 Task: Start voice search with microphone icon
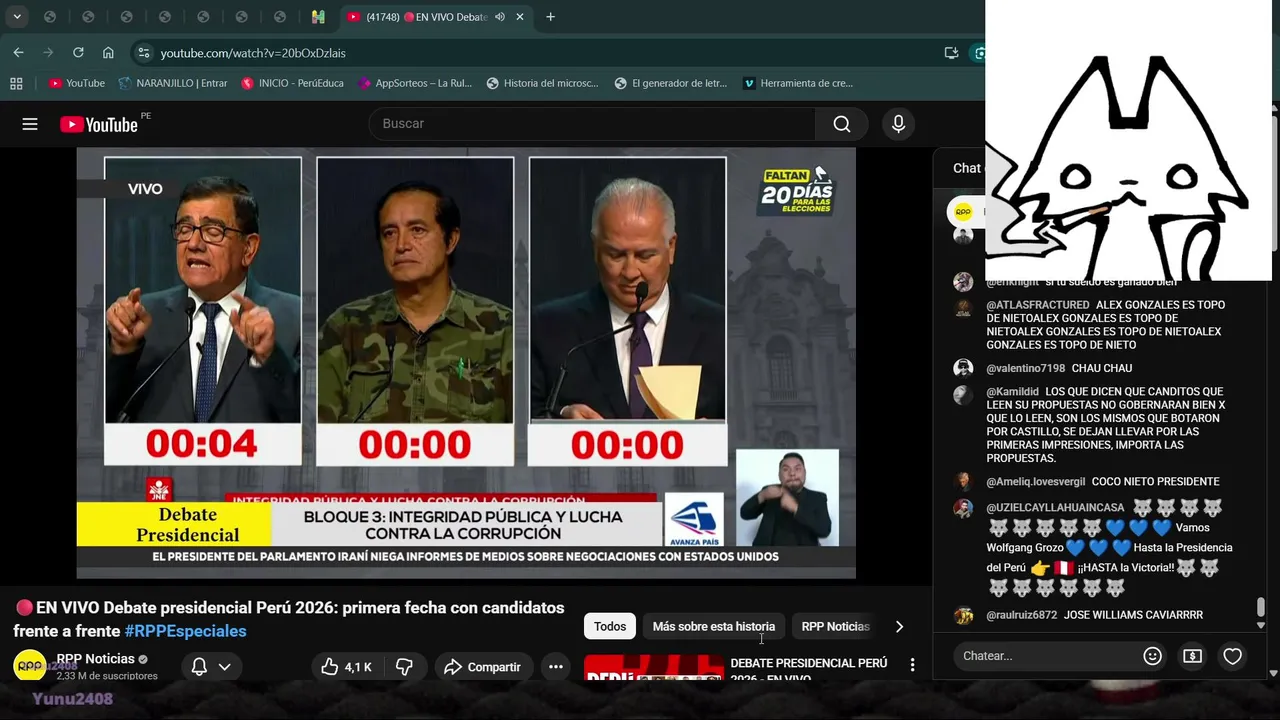(x=898, y=124)
